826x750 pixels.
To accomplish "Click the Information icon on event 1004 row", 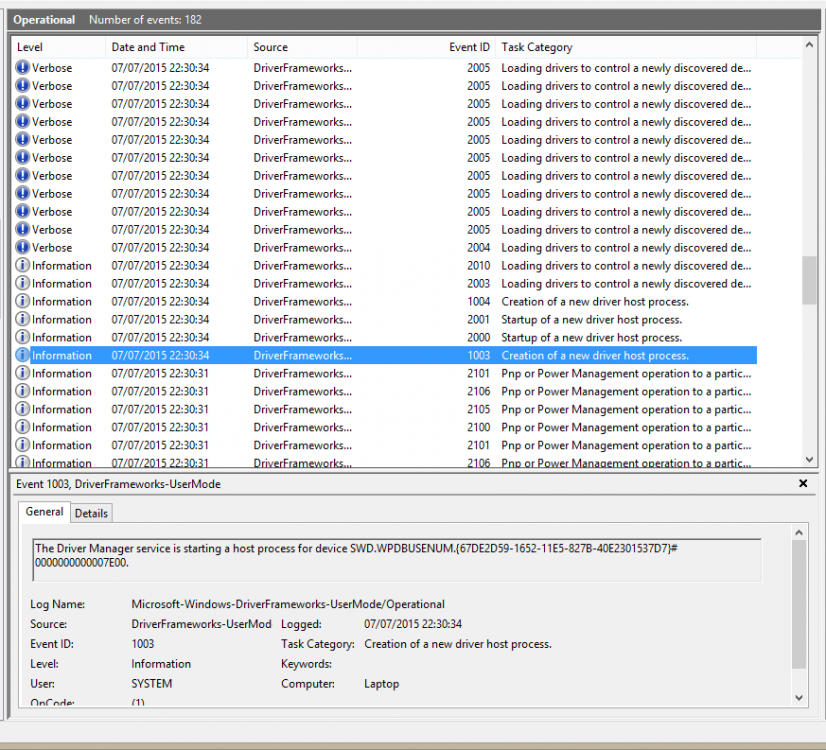I will click(23, 302).
